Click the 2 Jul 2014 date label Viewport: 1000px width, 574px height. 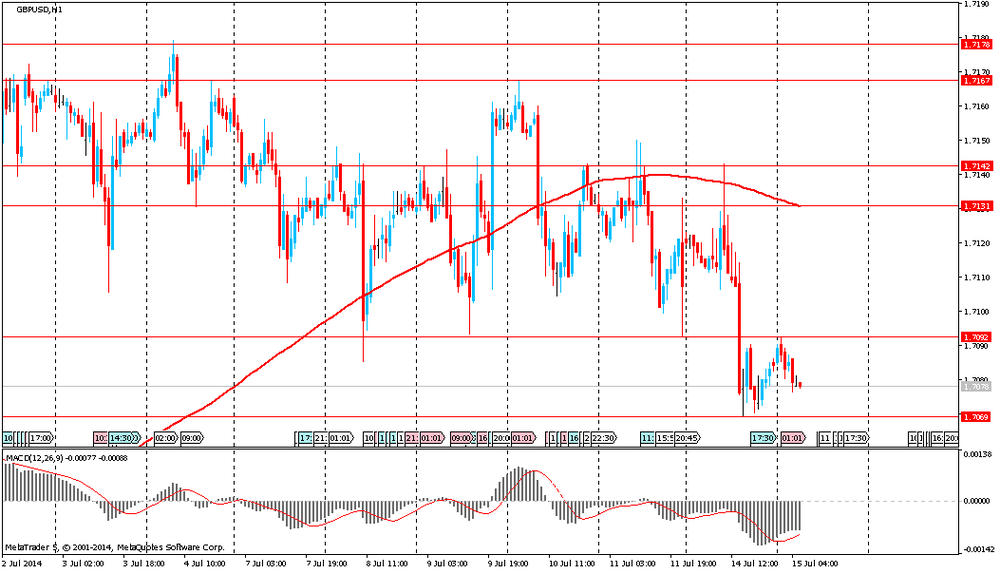click(22, 564)
